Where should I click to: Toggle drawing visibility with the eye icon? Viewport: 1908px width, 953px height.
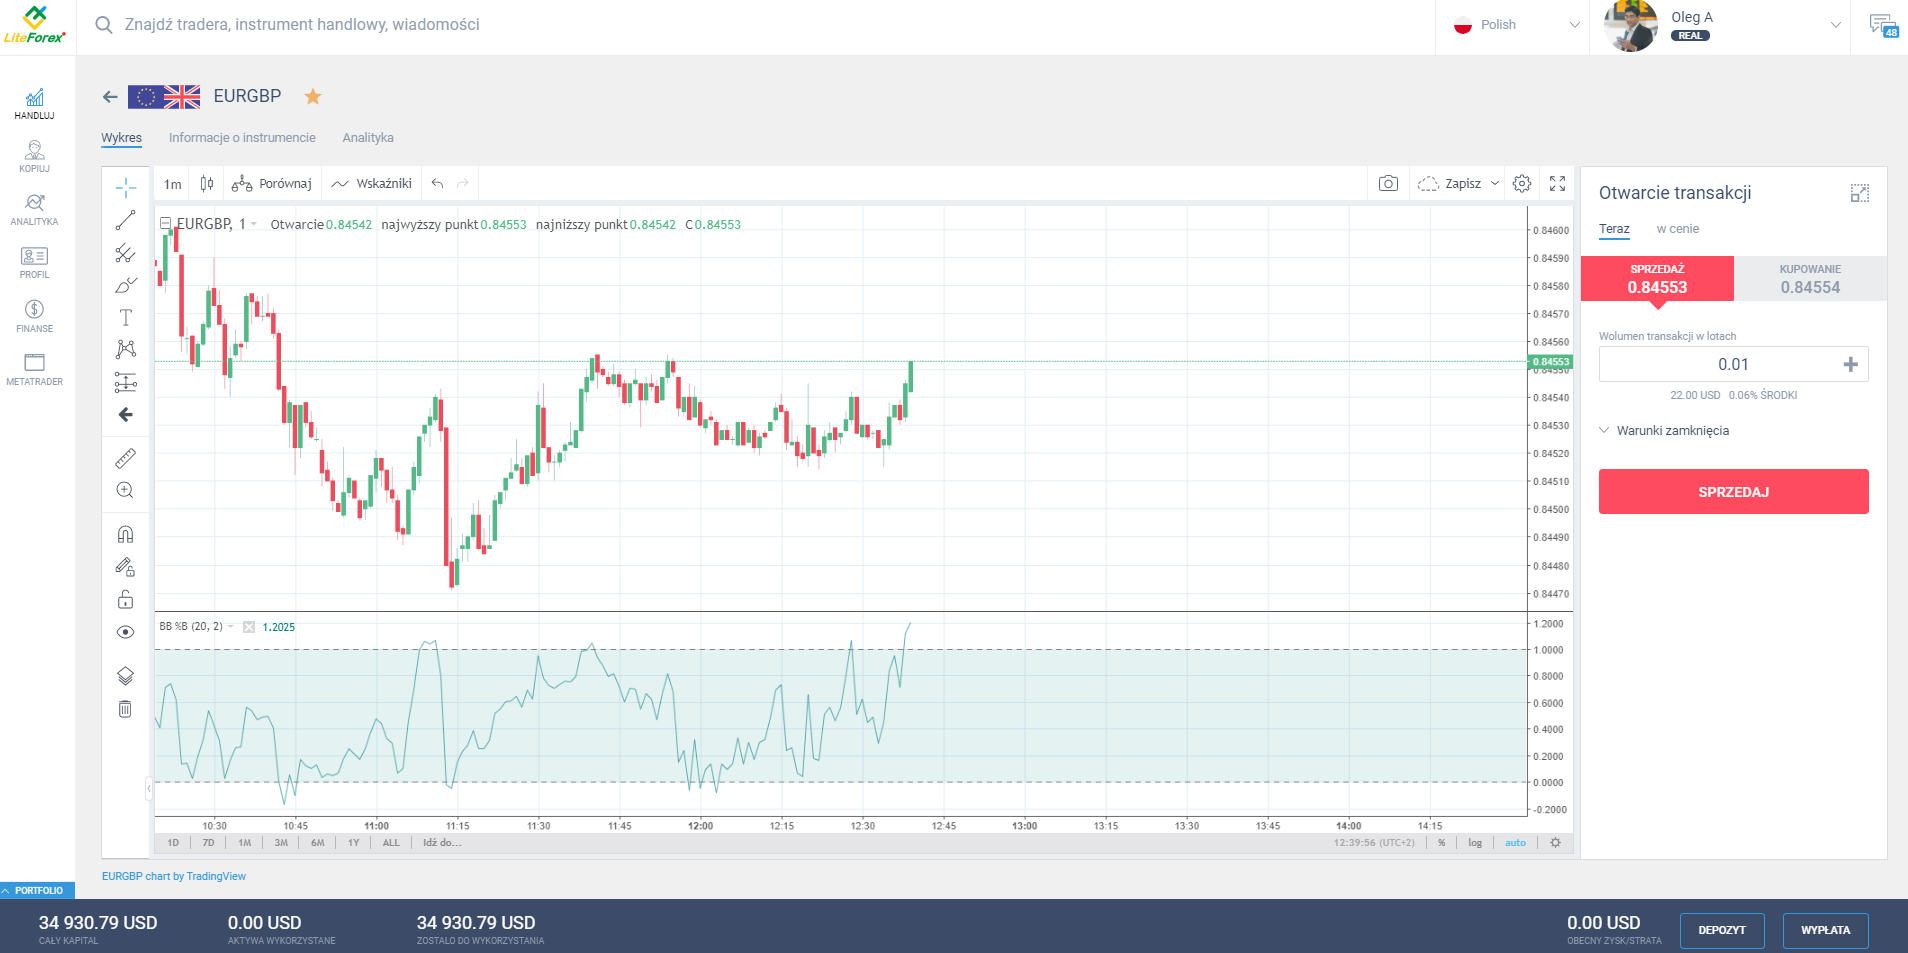coord(125,631)
